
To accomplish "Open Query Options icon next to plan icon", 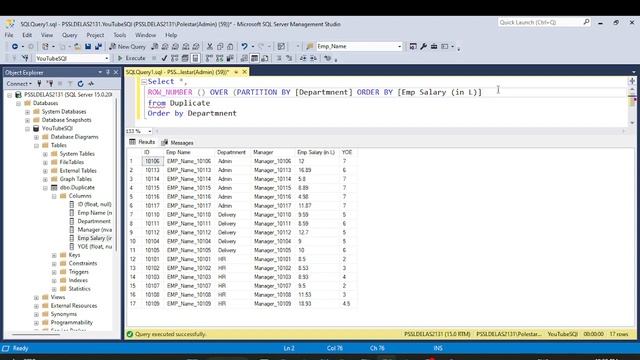I will 185,58.
